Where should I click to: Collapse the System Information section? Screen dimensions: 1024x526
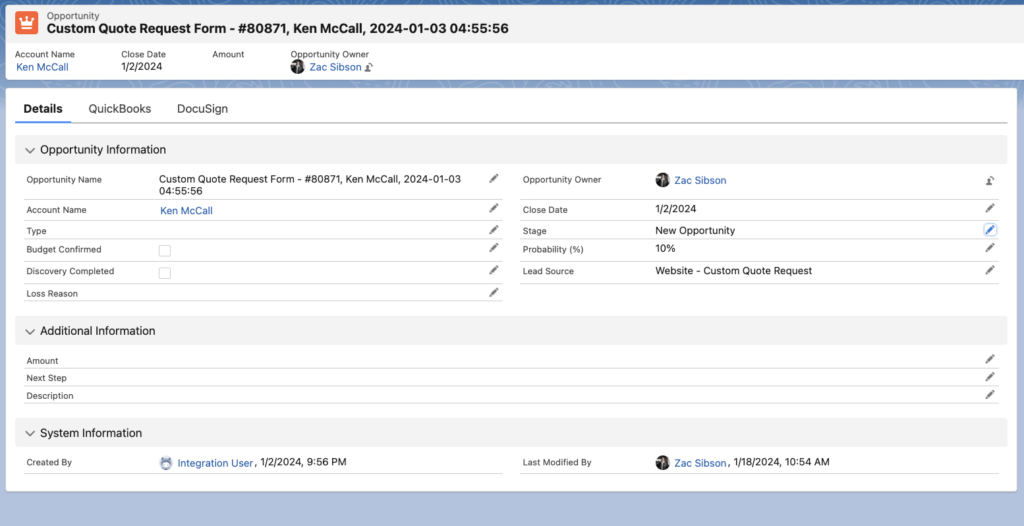click(x=29, y=433)
